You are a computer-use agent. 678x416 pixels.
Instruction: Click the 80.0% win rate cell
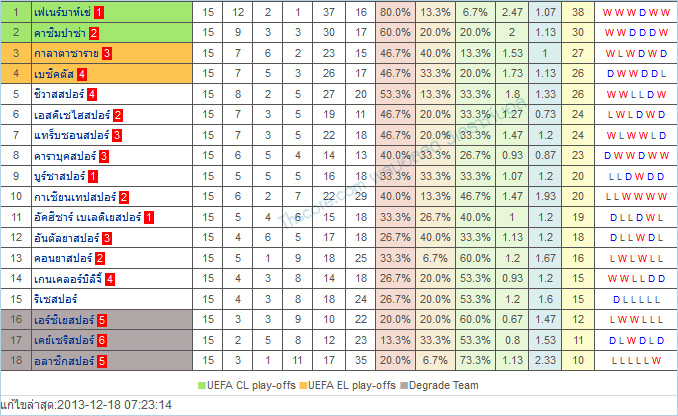395,12
